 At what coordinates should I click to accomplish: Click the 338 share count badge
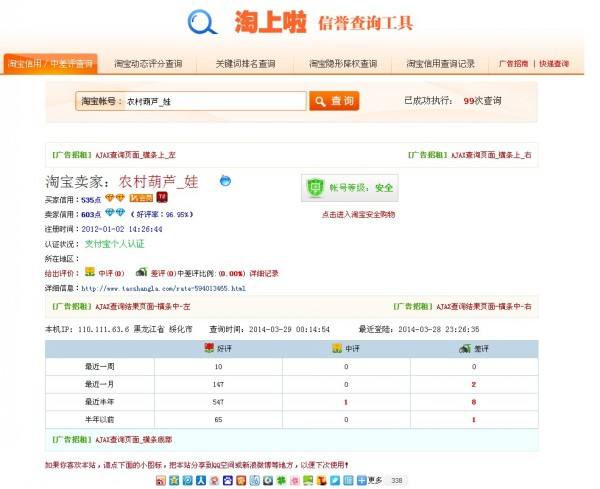pos(396,481)
